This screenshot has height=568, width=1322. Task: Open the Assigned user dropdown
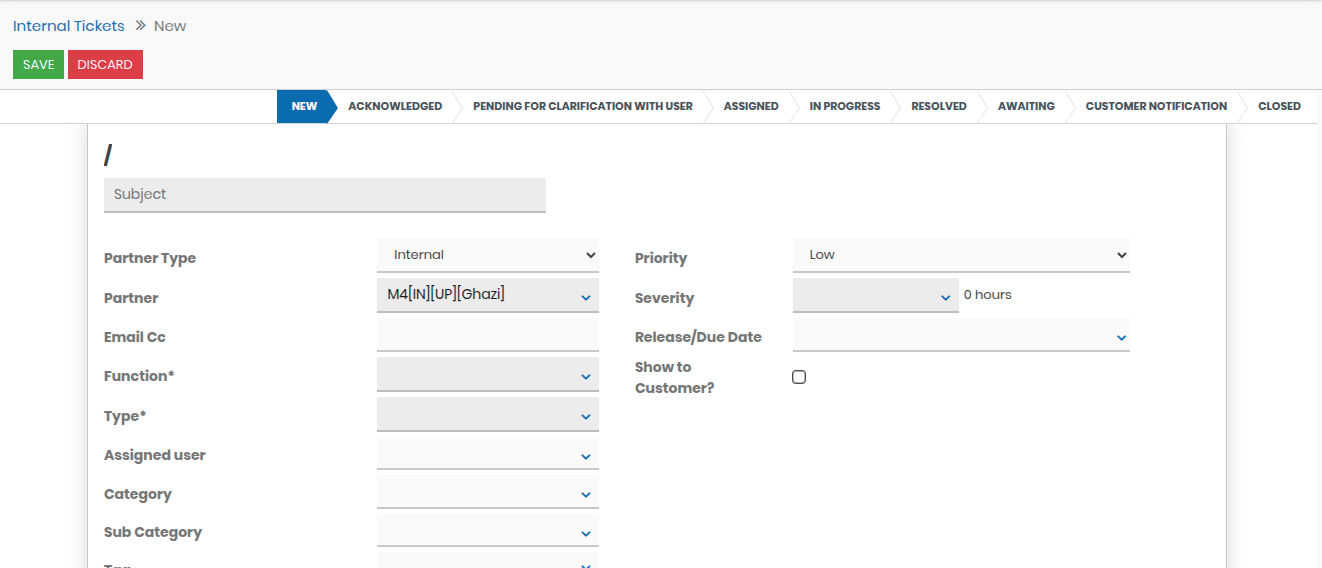click(487, 455)
